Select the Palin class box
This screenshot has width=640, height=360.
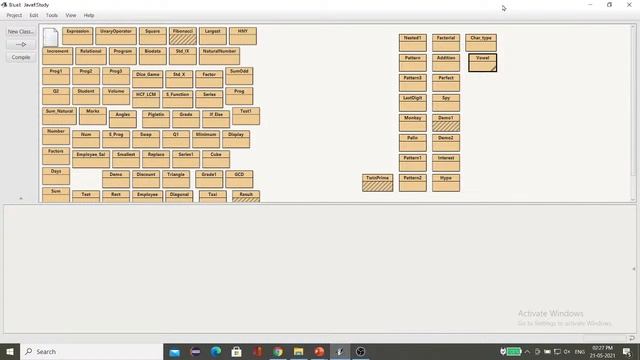click(413, 142)
